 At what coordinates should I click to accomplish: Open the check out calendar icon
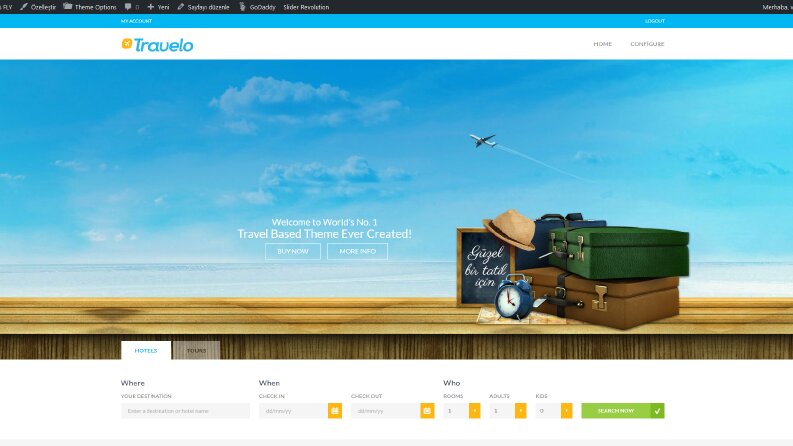tap(427, 411)
